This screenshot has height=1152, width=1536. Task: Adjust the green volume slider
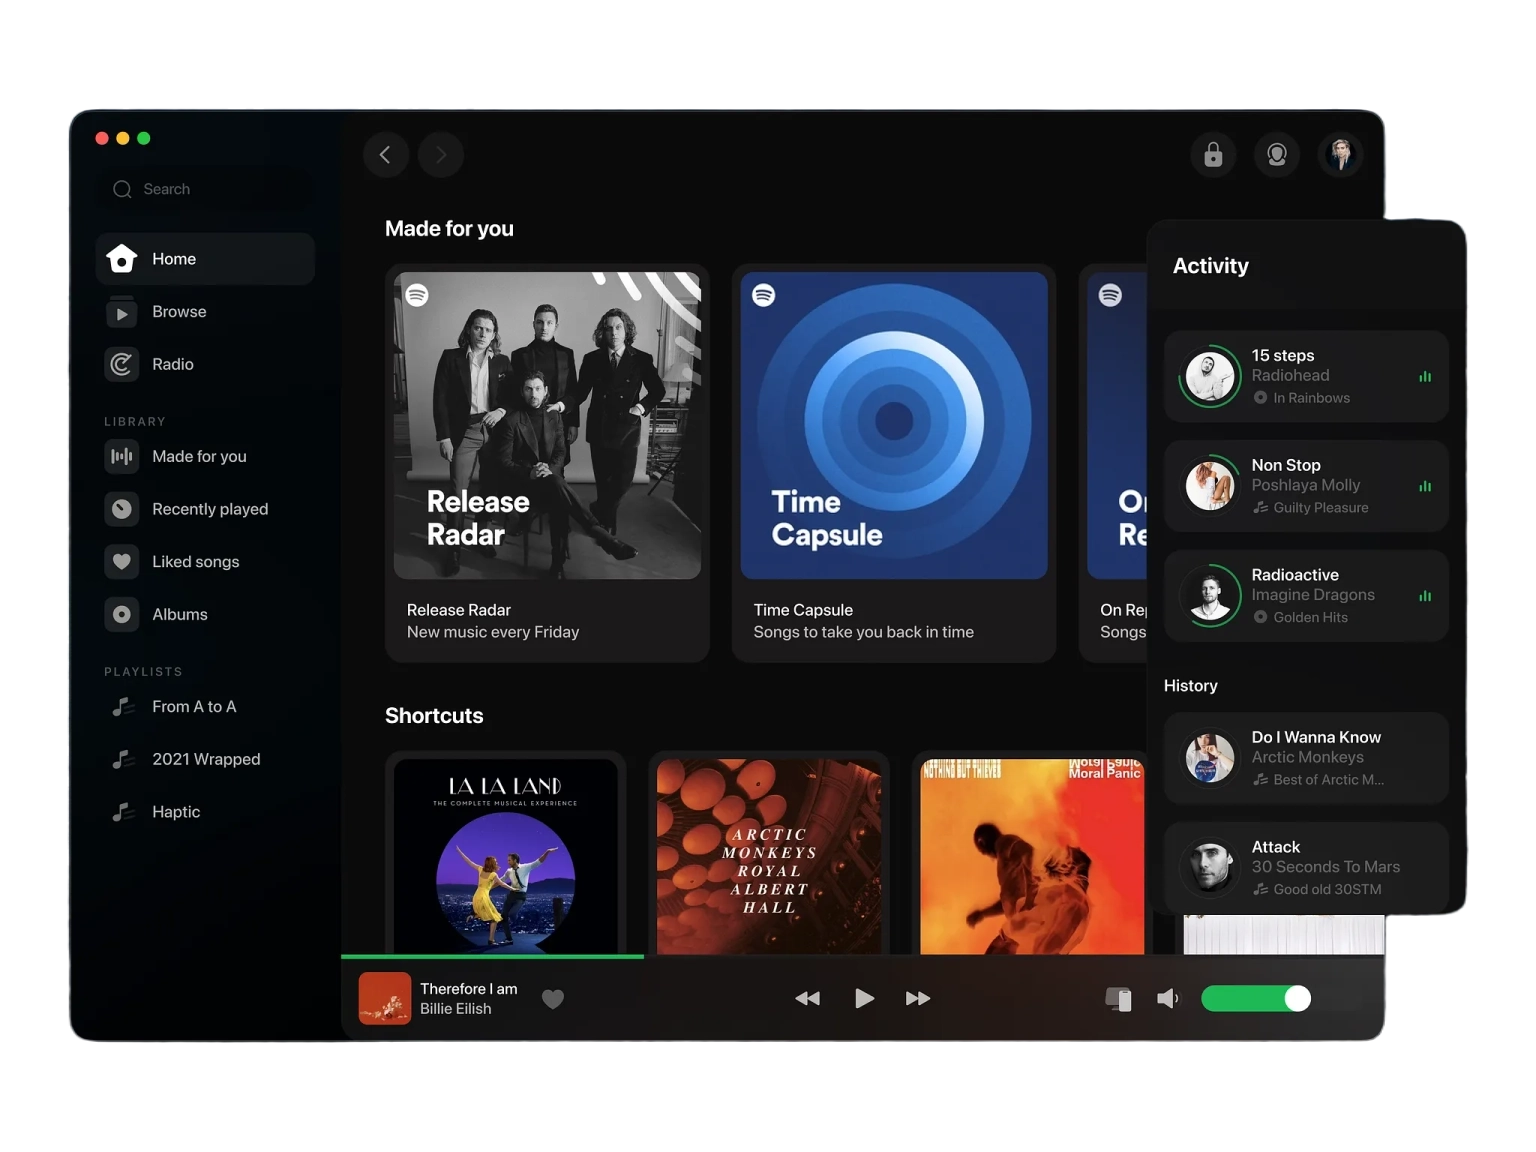coord(1256,999)
